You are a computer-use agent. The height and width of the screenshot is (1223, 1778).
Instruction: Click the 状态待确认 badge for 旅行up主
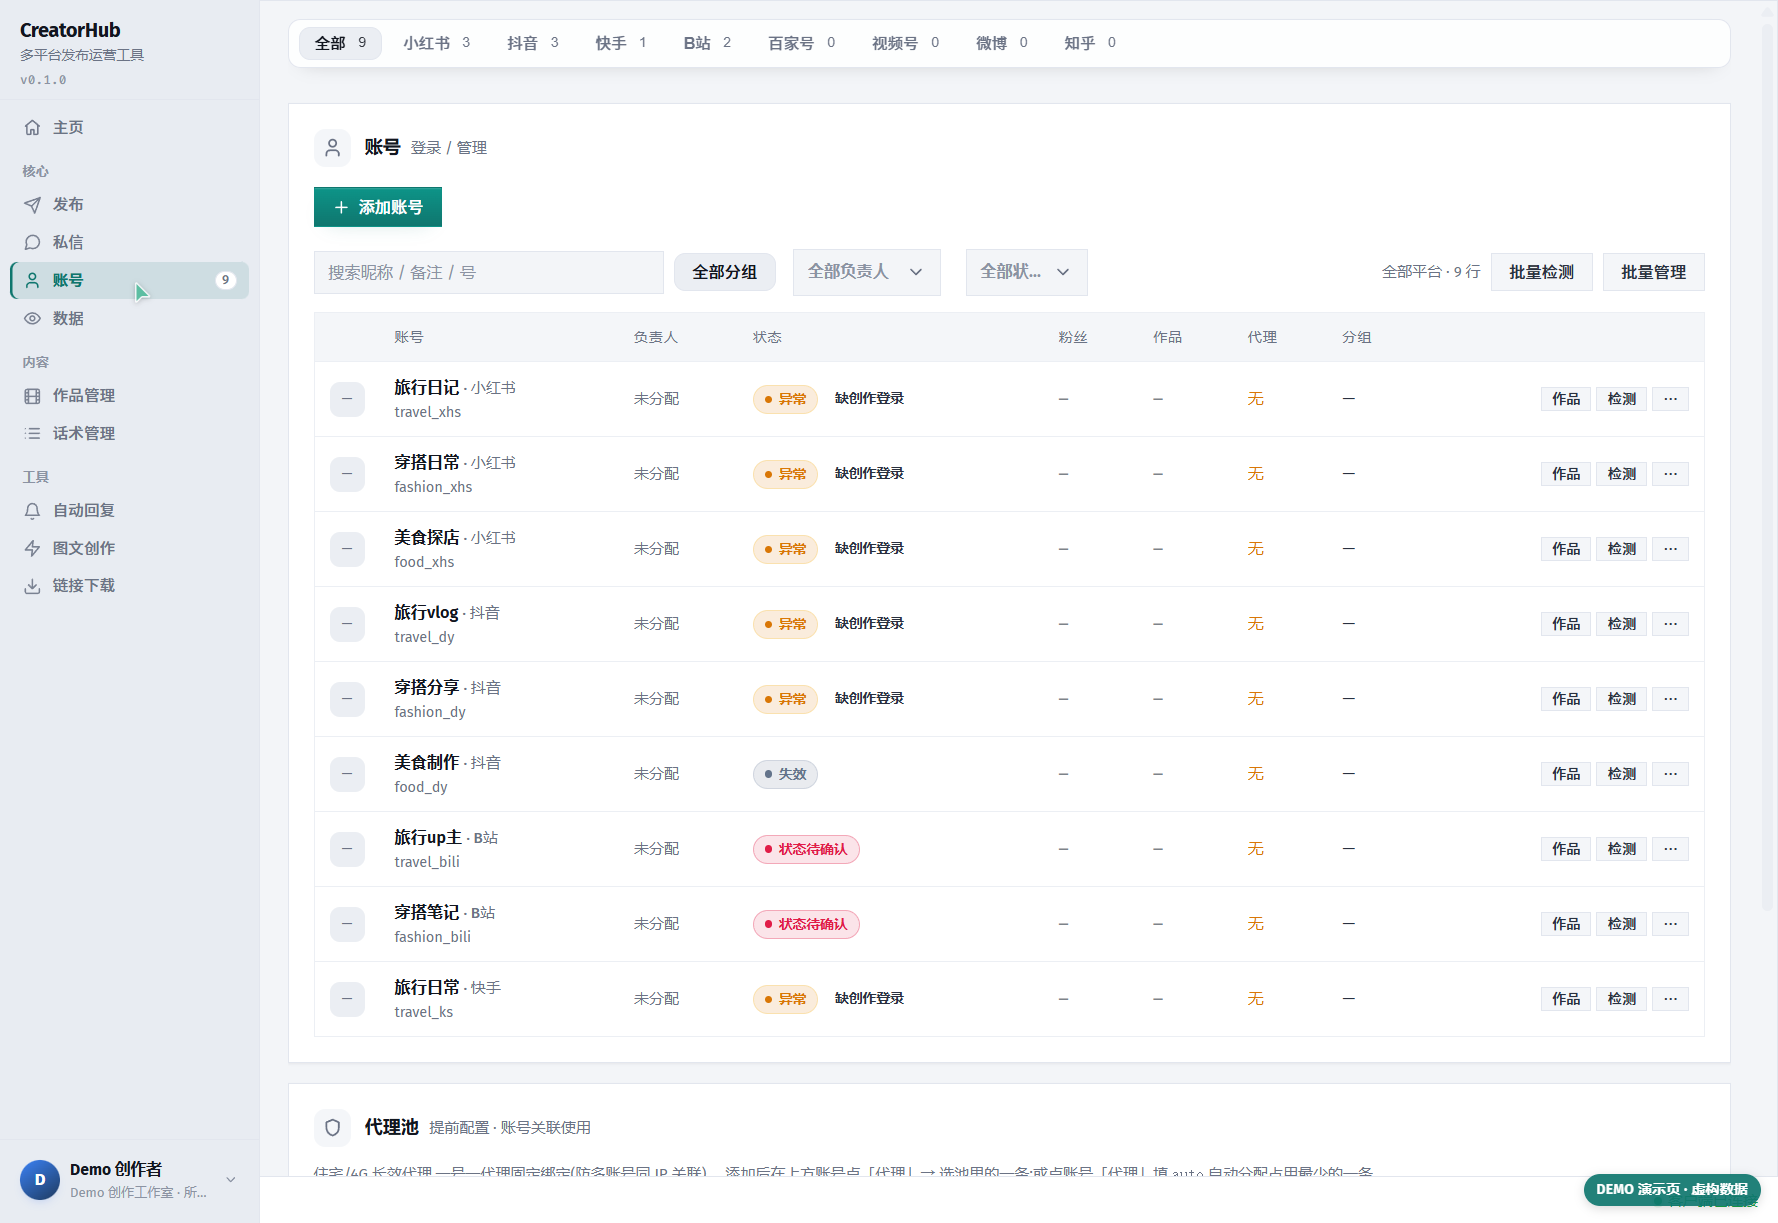tap(806, 849)
